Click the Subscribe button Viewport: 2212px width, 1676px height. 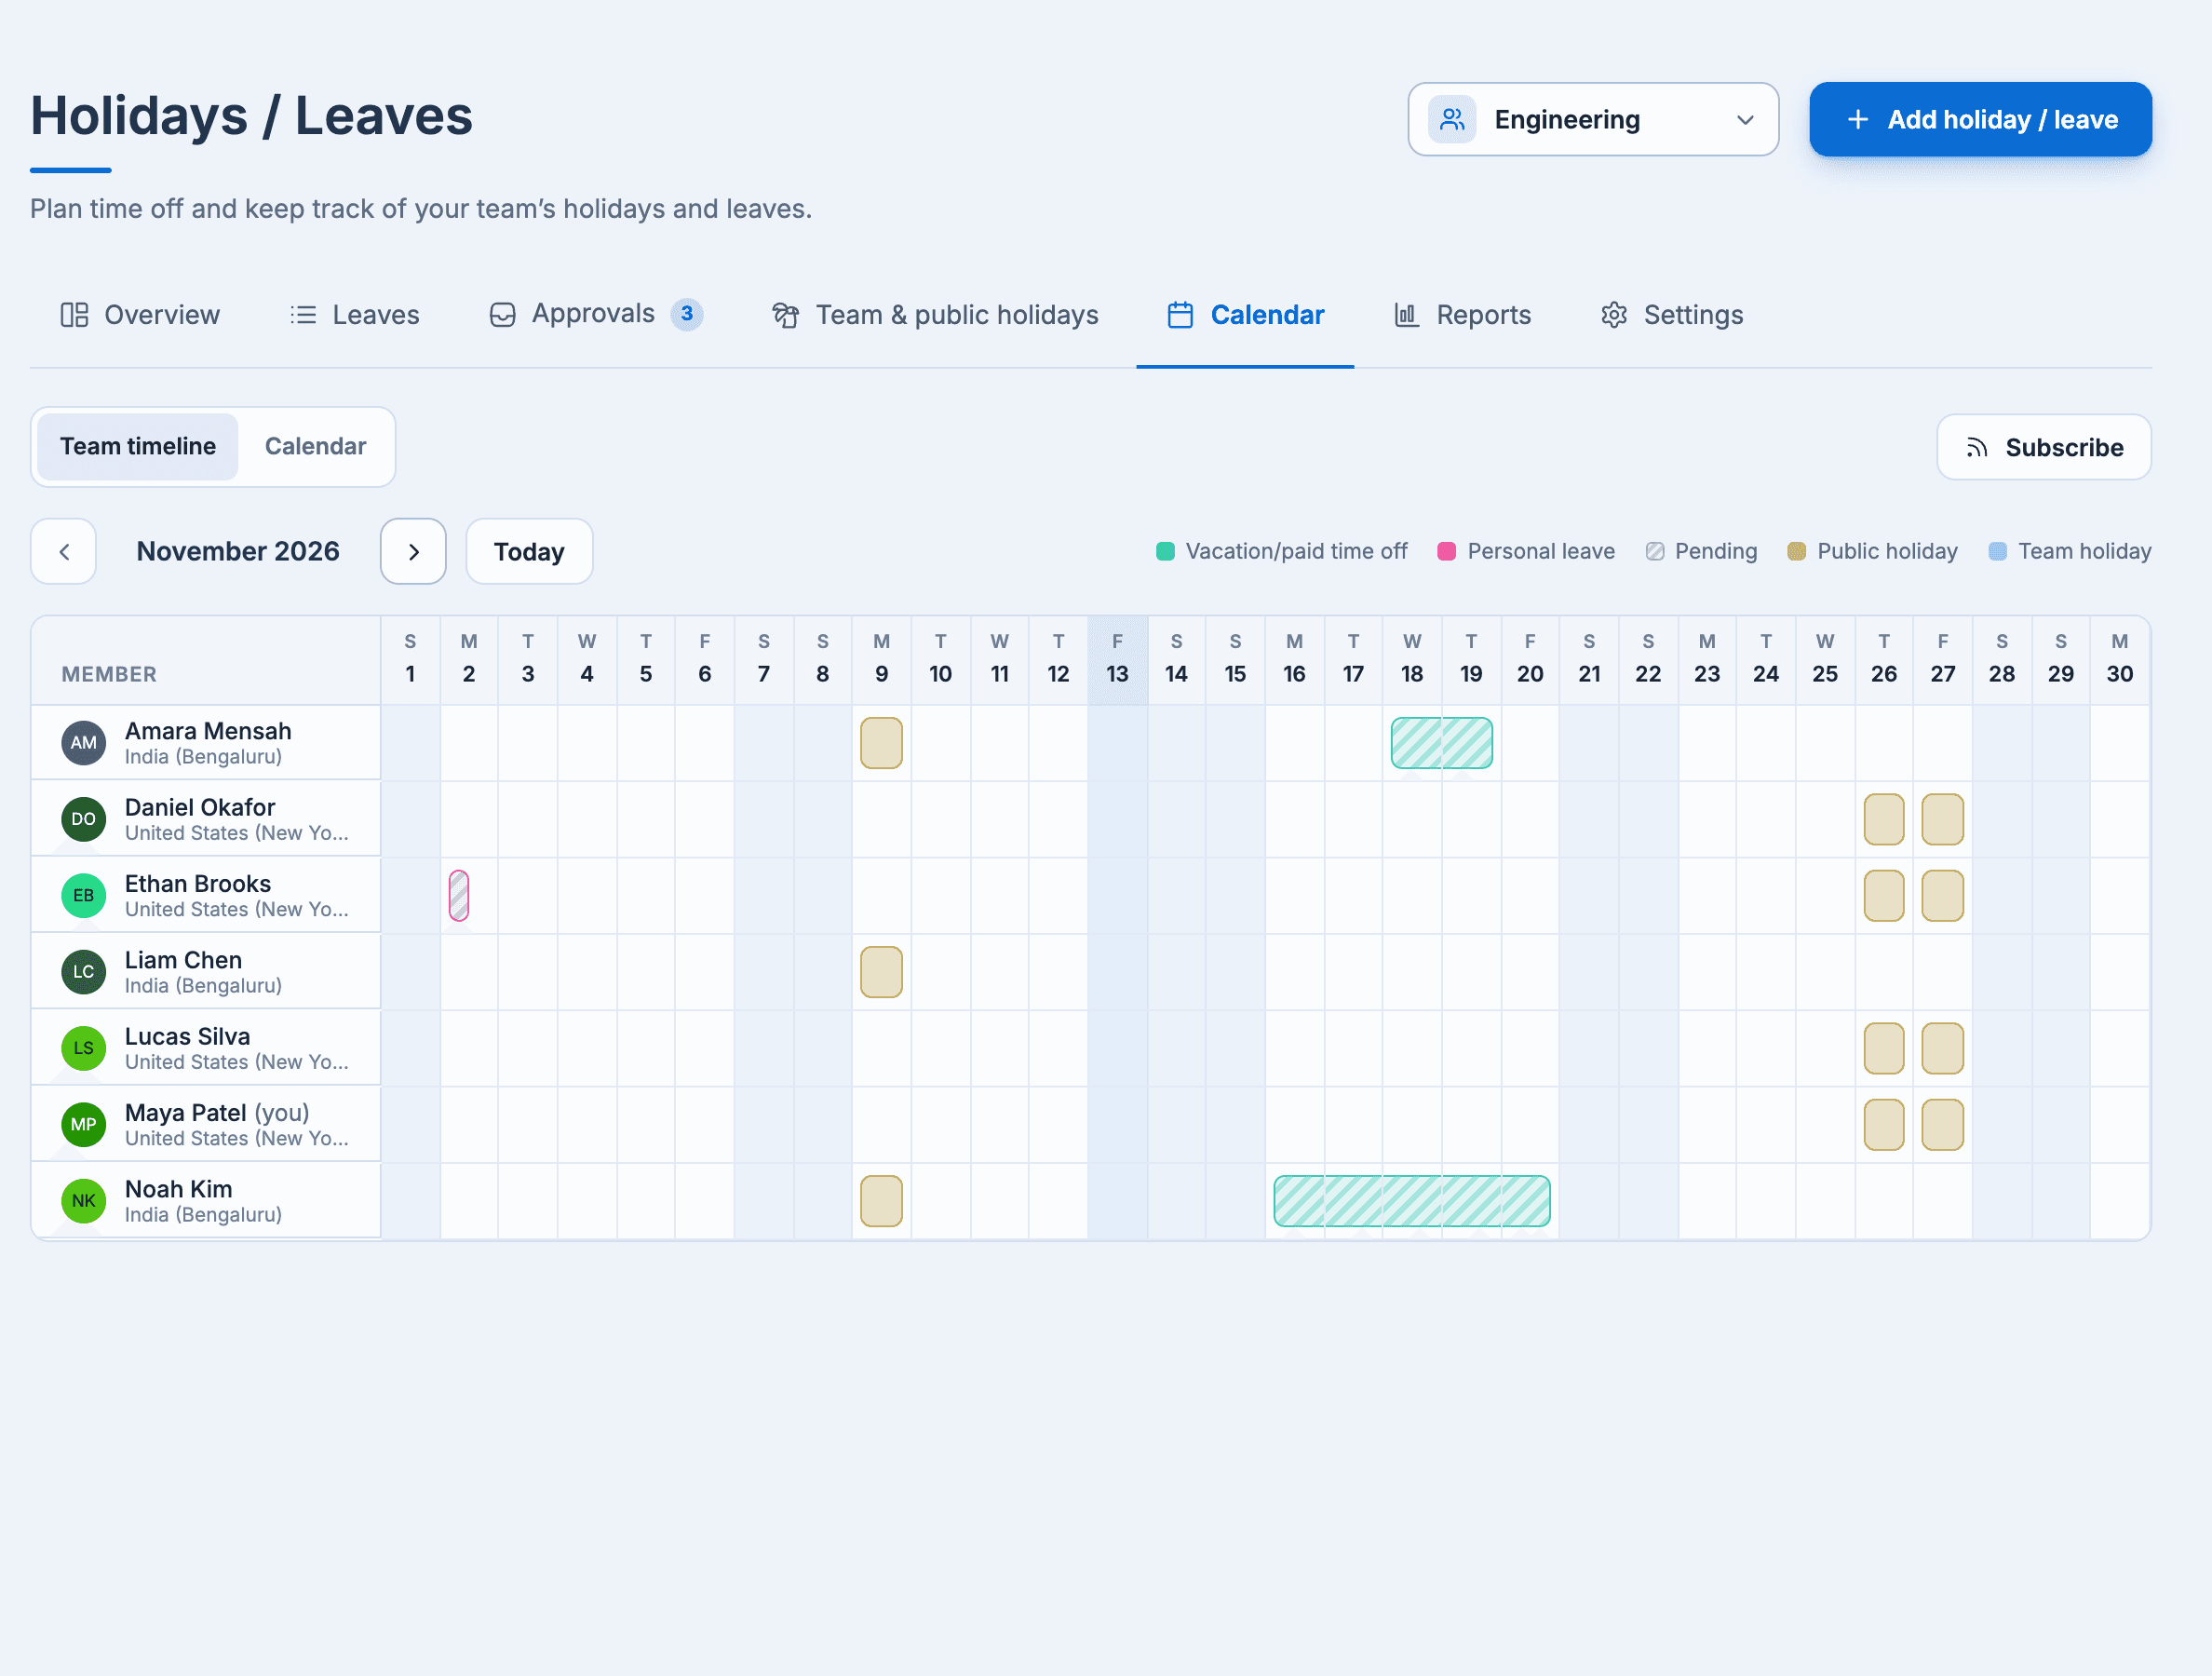tap(2043, 447)
